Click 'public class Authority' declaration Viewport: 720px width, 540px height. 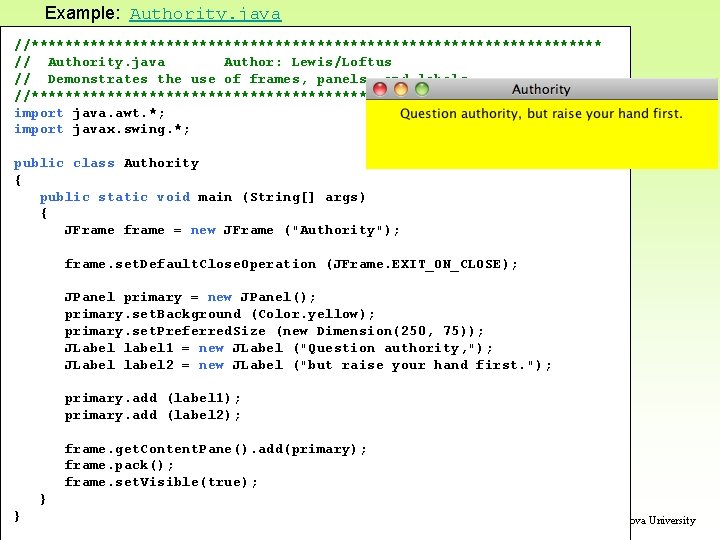coord(107,163)
